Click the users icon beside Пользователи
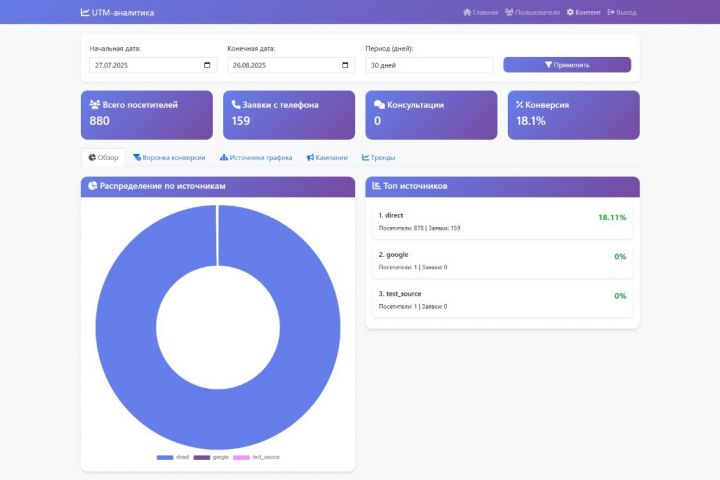The image size is (720, 480). [x=509, y=12]
